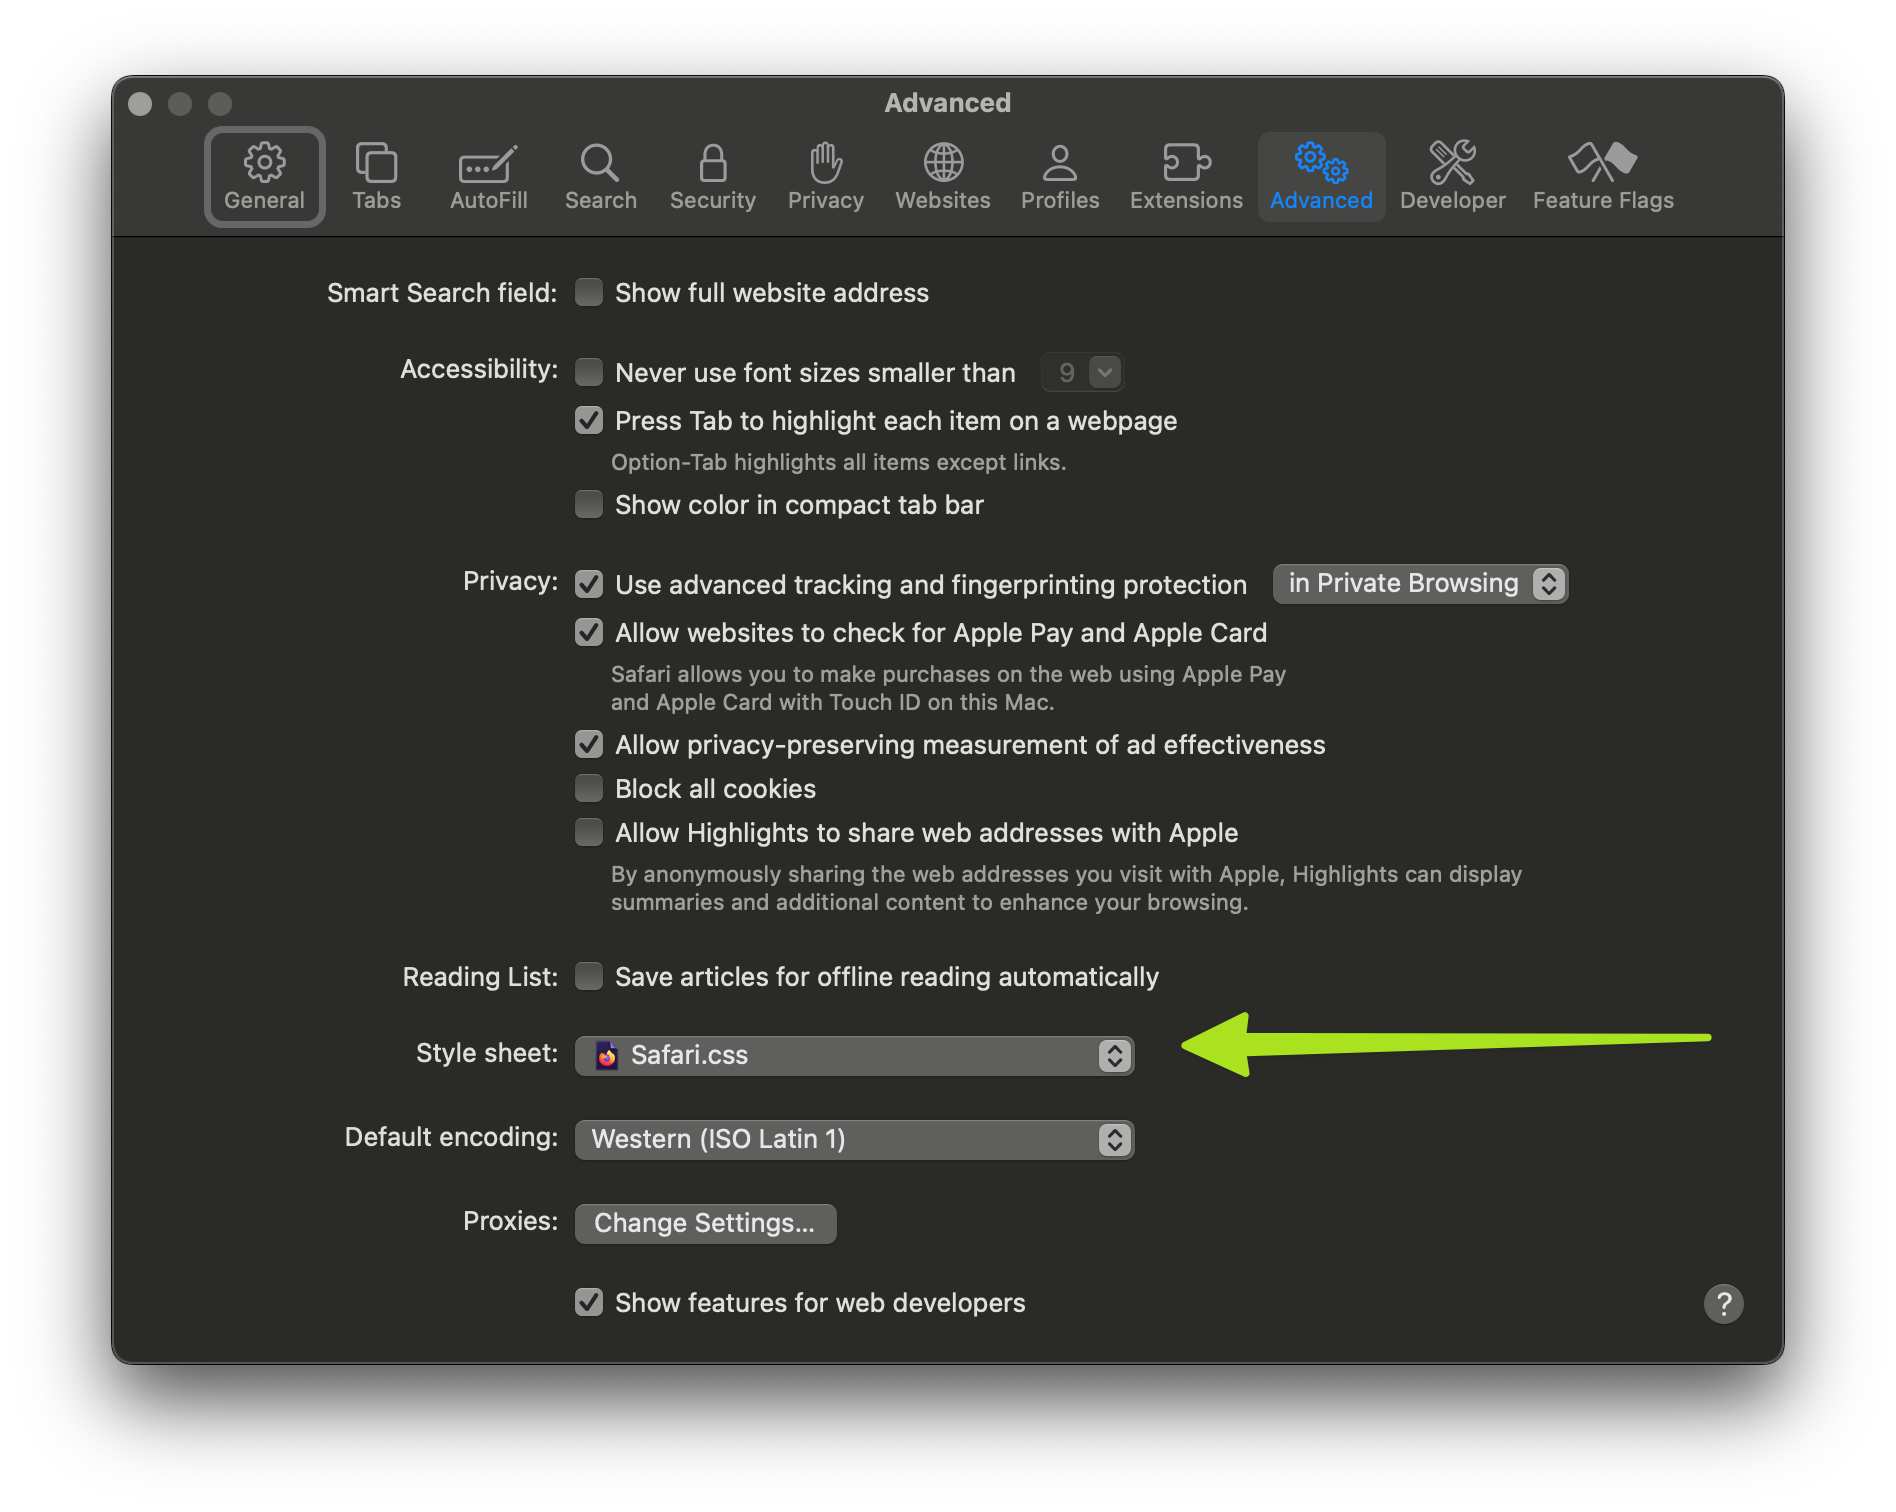Enable Show full website address

coord(589,292)
